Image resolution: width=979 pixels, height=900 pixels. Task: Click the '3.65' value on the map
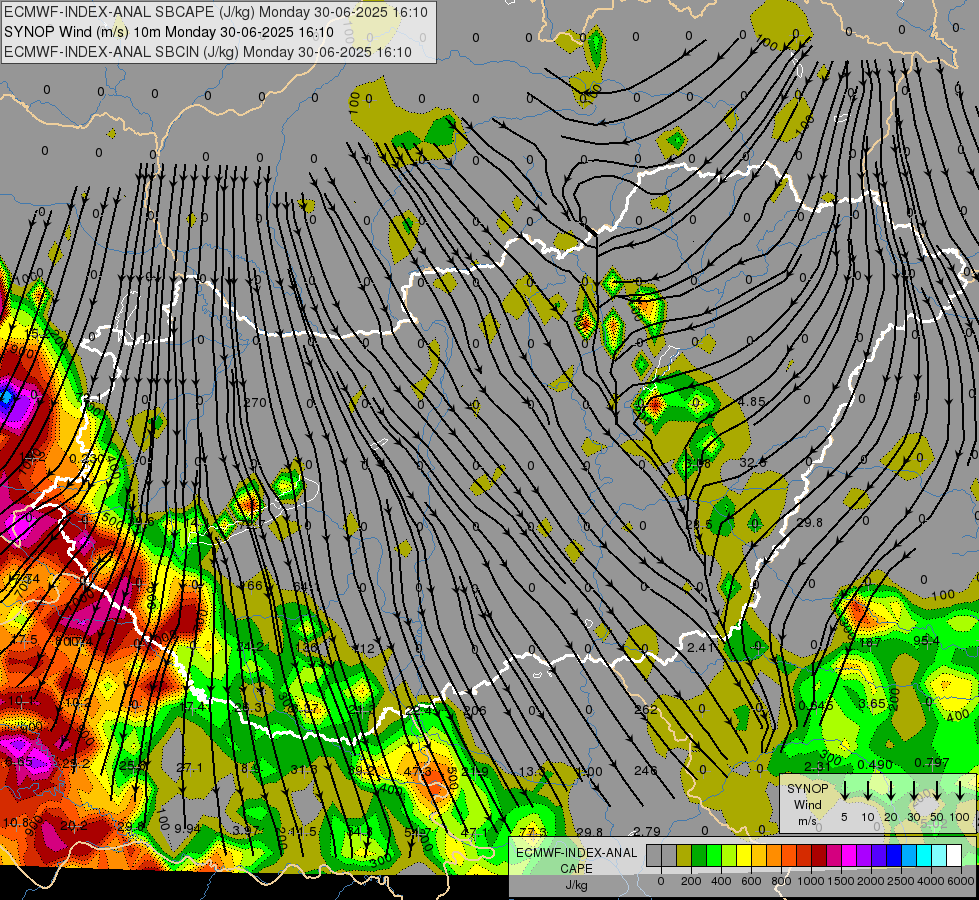[x=872, y=704]
